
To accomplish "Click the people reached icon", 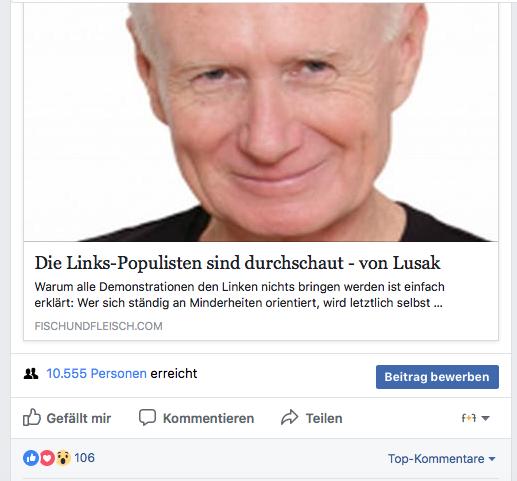I will pyautogui.click(x=31, y=374).
